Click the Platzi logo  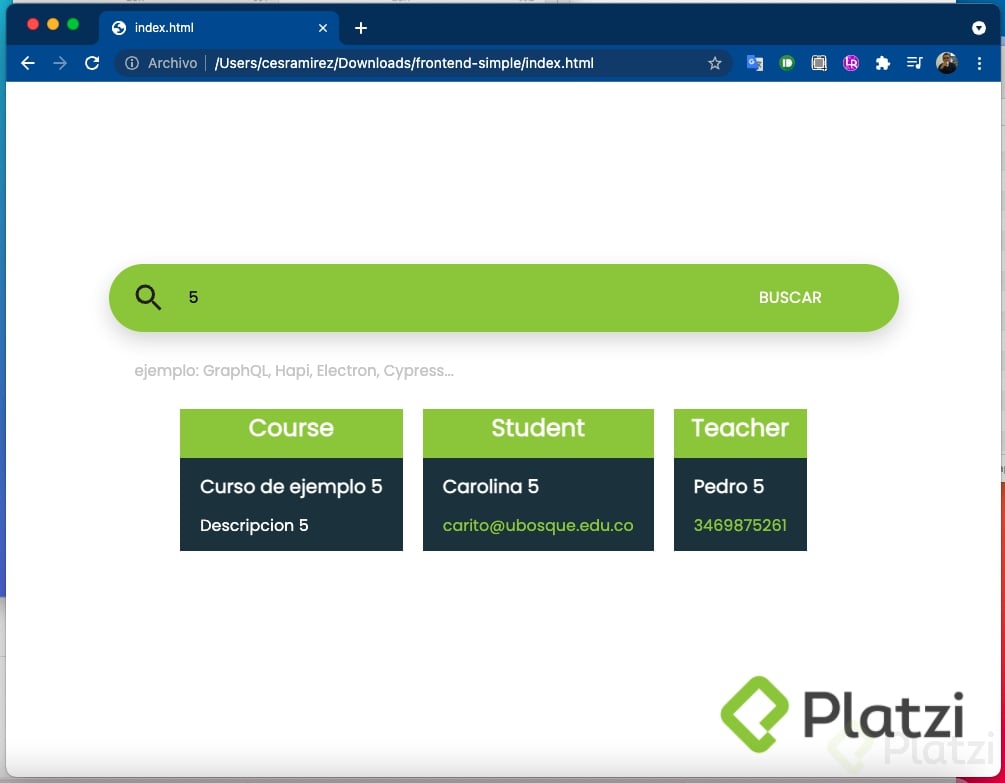[847, 712]
